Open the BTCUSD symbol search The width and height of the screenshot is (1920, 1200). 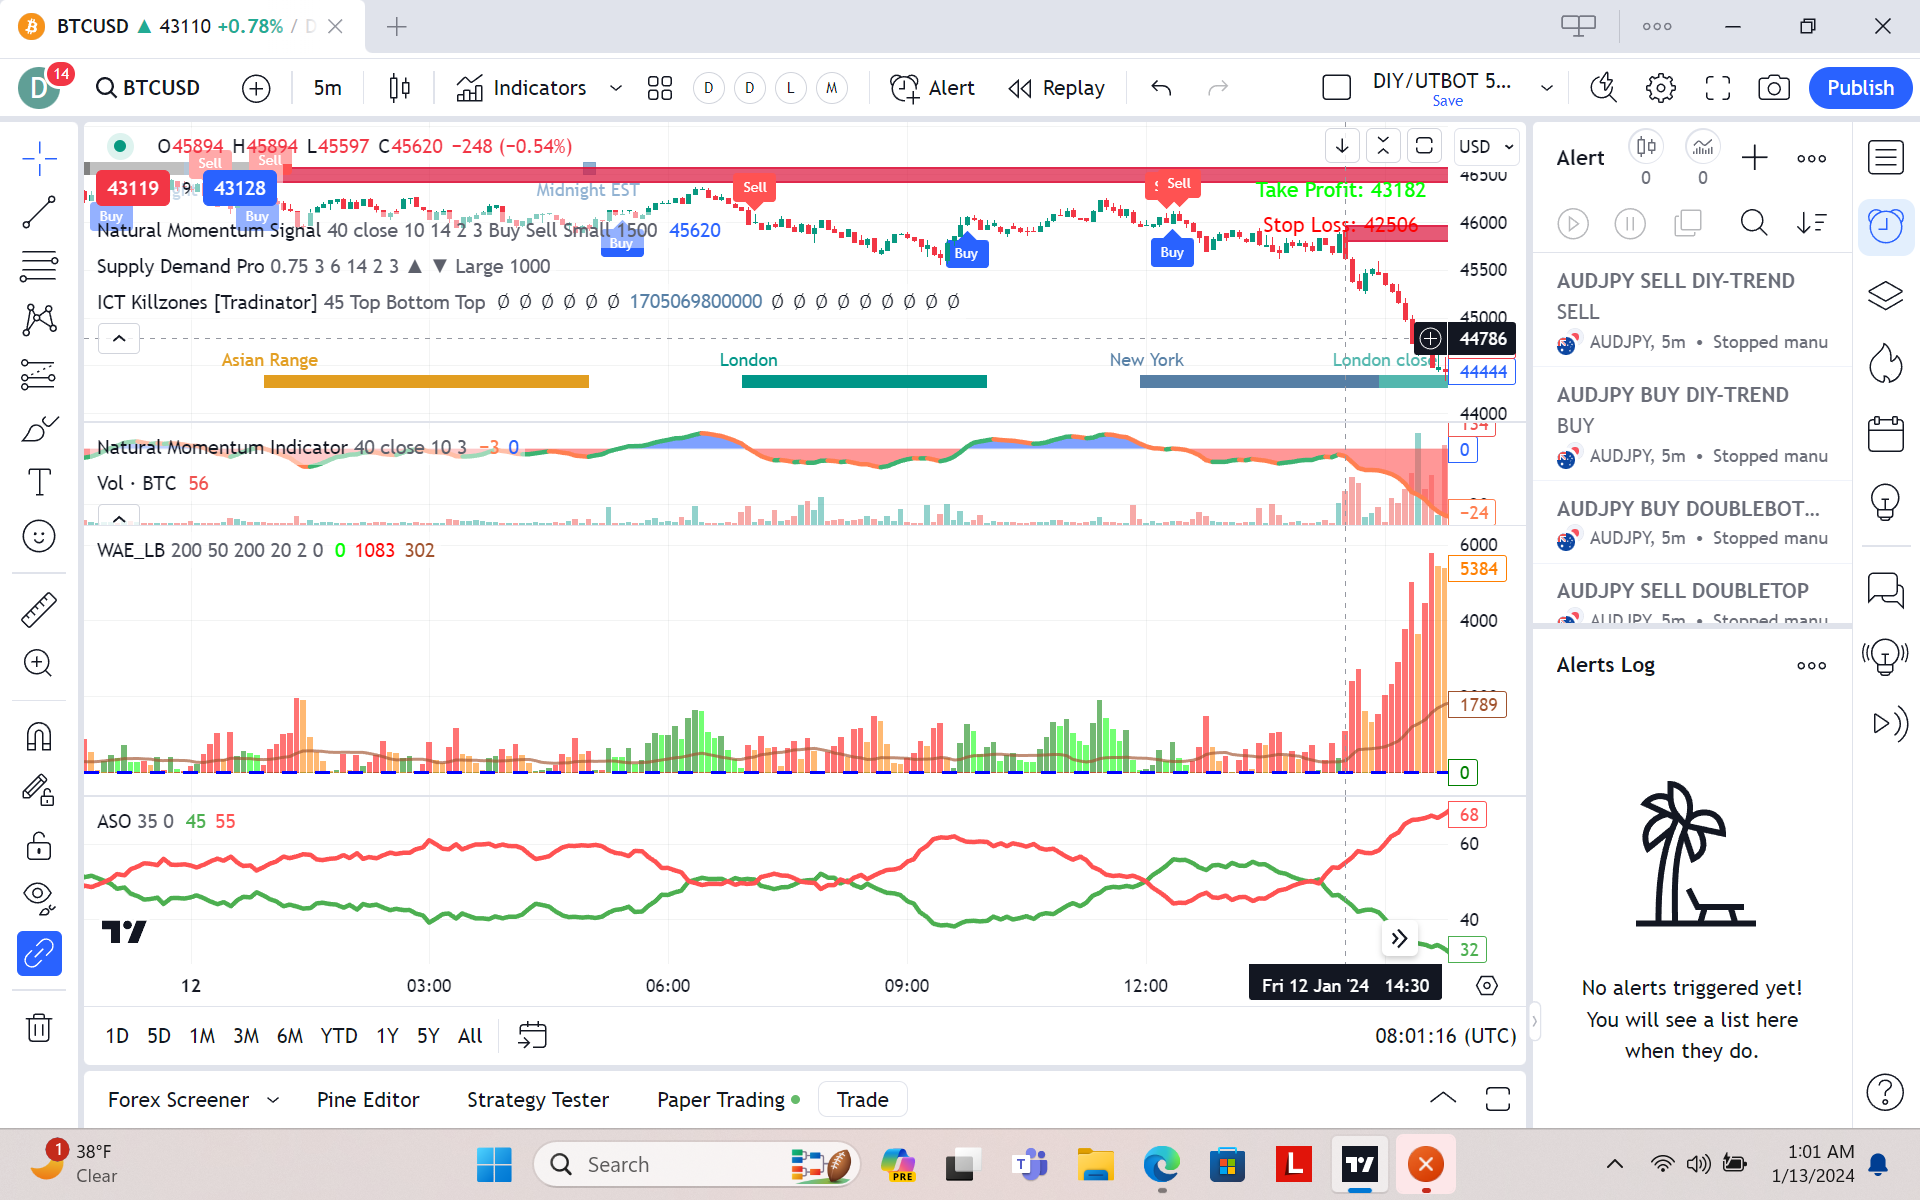pos(148,88)
